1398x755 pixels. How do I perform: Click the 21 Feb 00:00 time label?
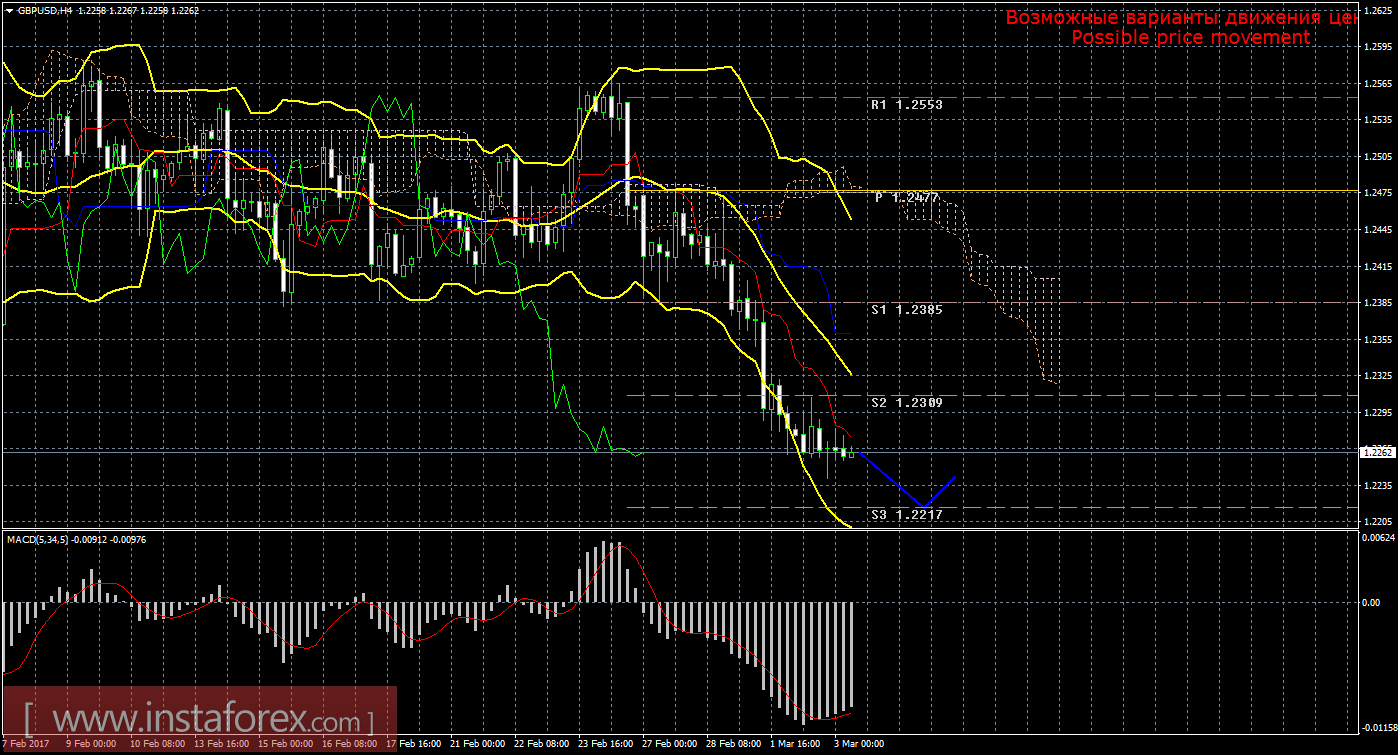[x=479, y=744]
